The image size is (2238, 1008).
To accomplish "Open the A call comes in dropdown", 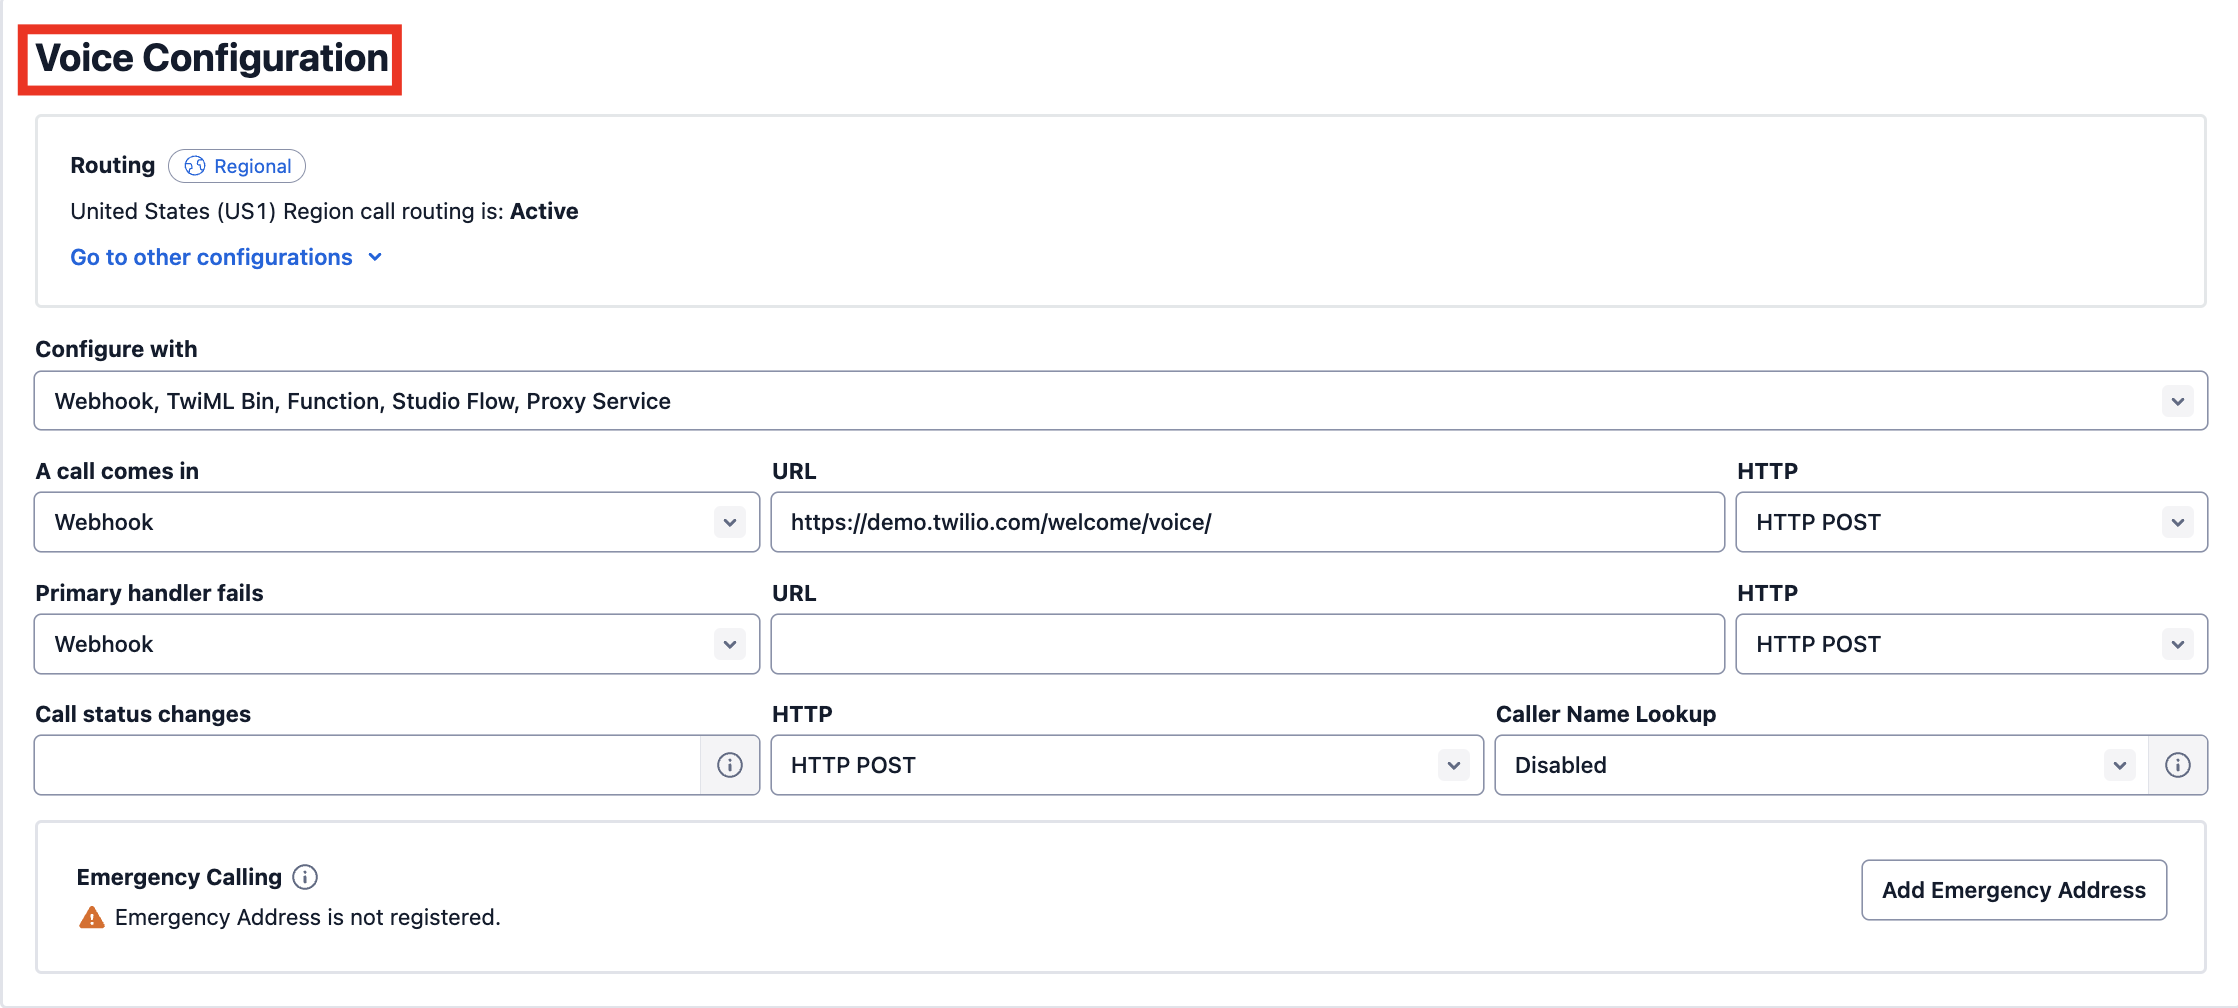I will point(396,522).
